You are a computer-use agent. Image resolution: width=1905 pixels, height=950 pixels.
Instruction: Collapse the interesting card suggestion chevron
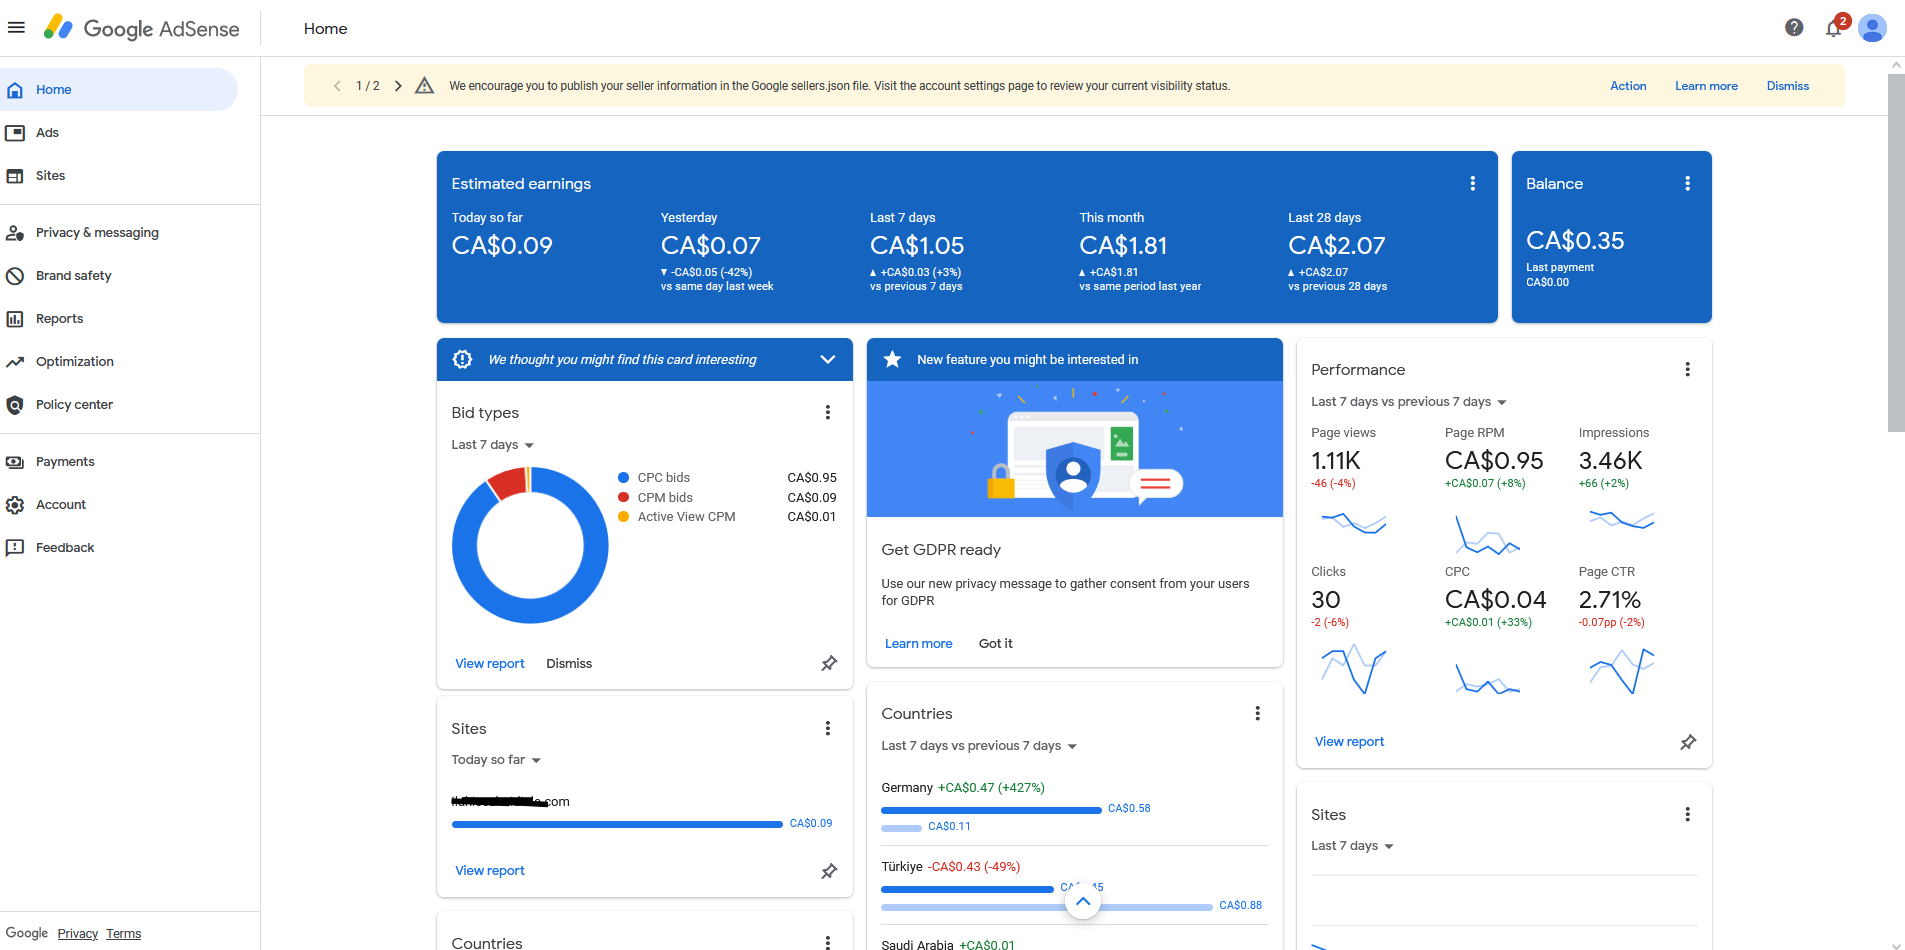(x=828, y=359)
